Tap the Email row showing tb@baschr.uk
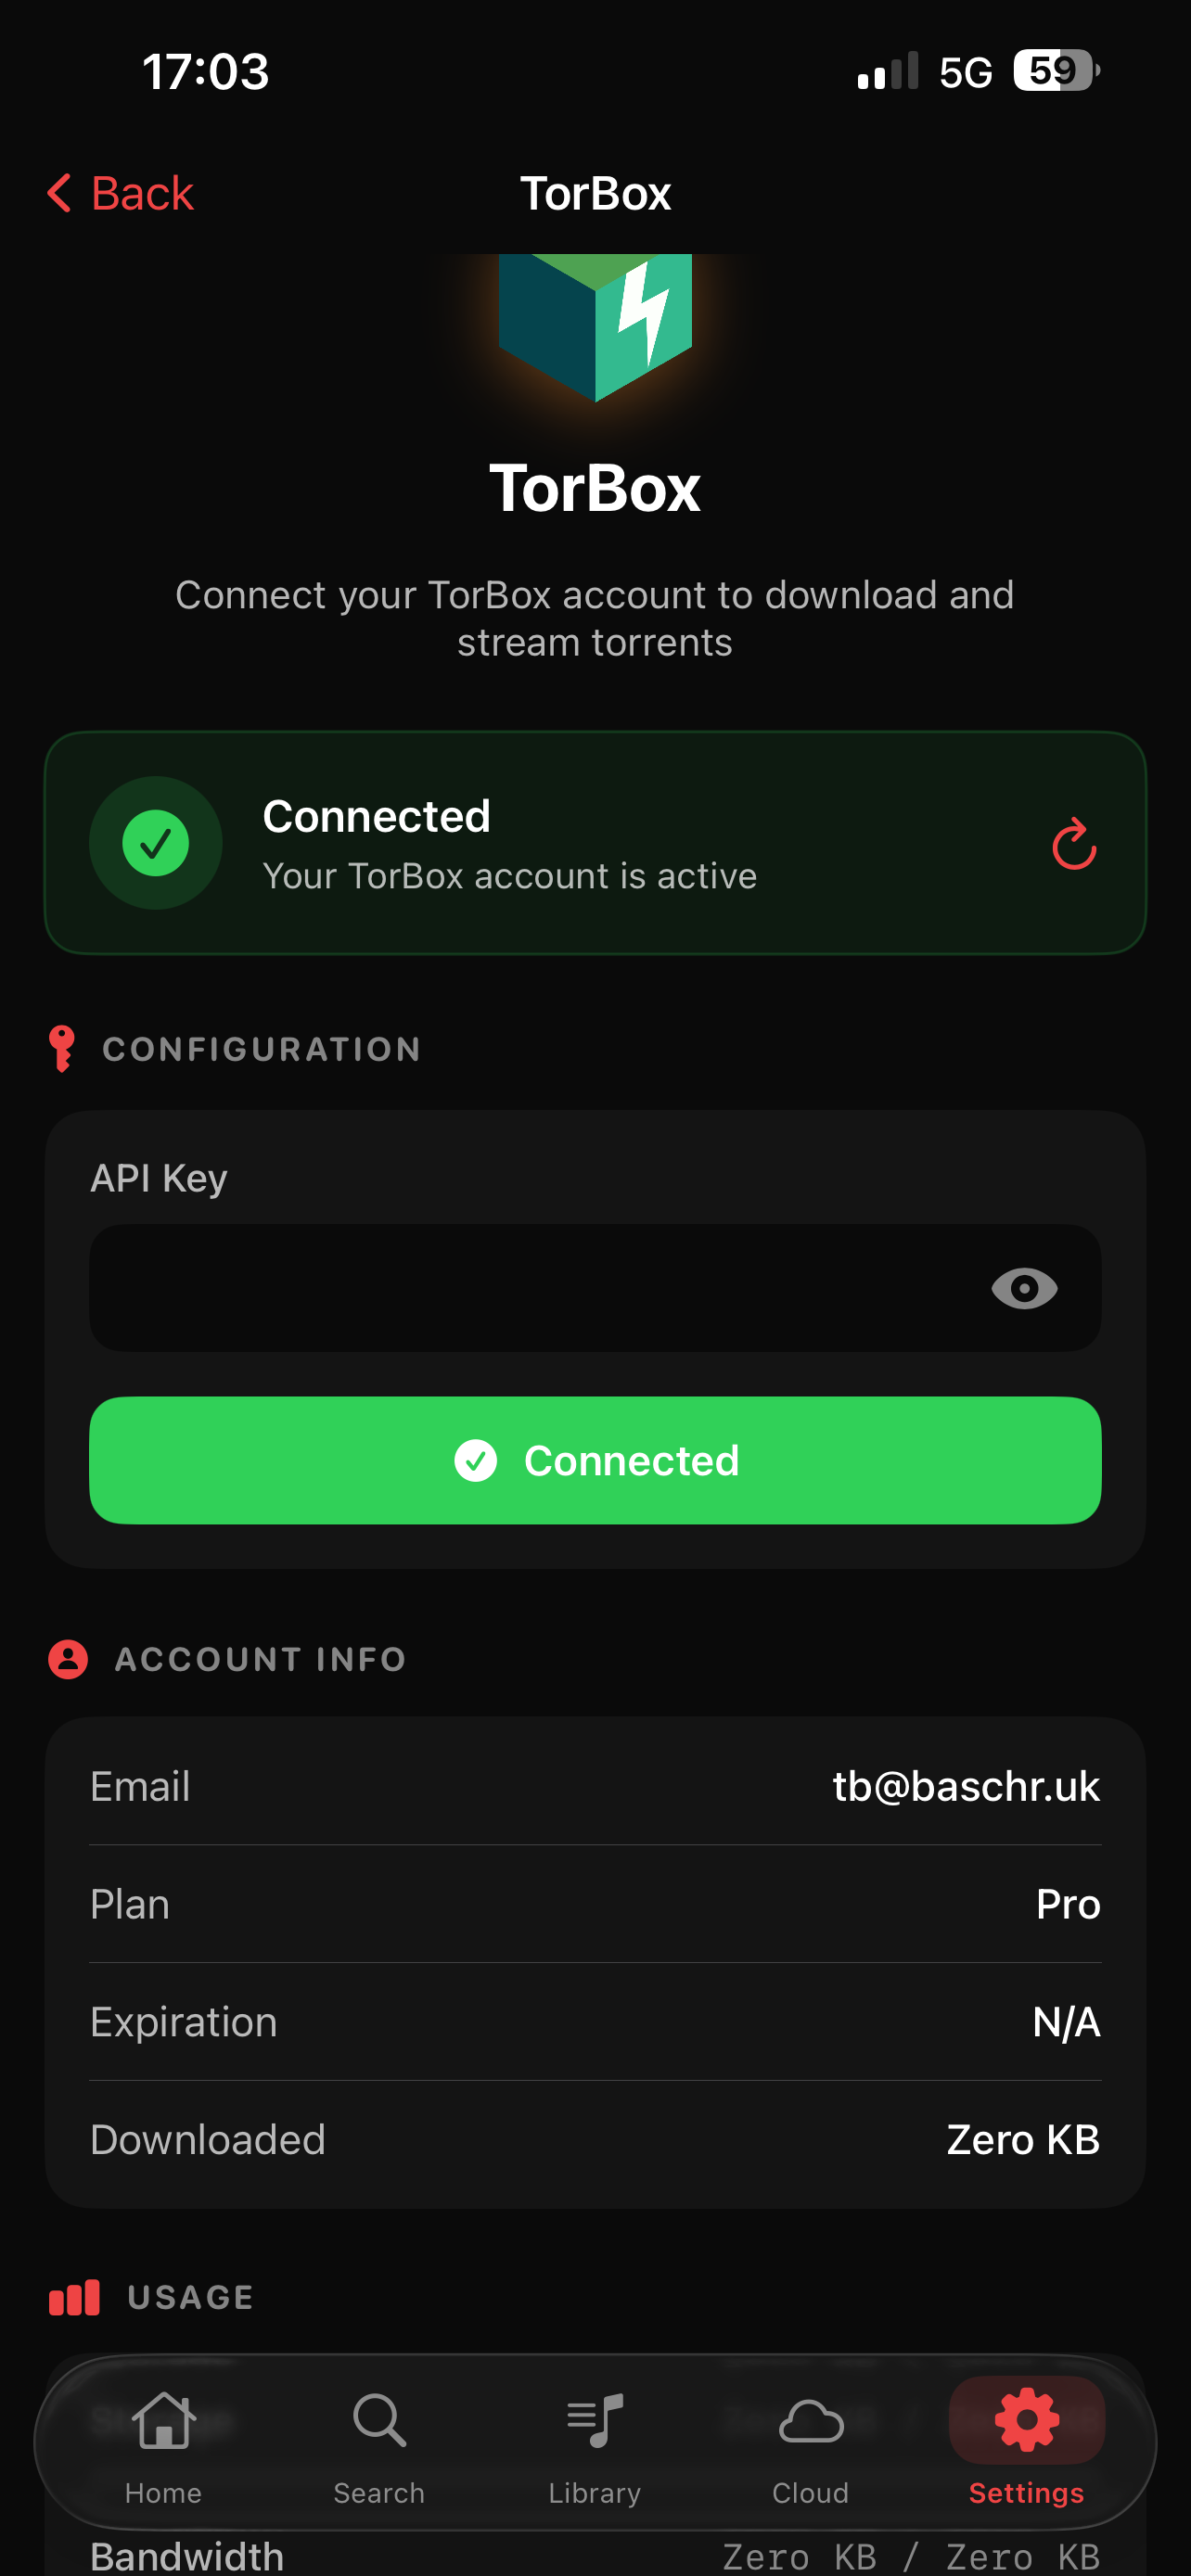Screen dimensions: 1191x2576 coord(595,1786)
